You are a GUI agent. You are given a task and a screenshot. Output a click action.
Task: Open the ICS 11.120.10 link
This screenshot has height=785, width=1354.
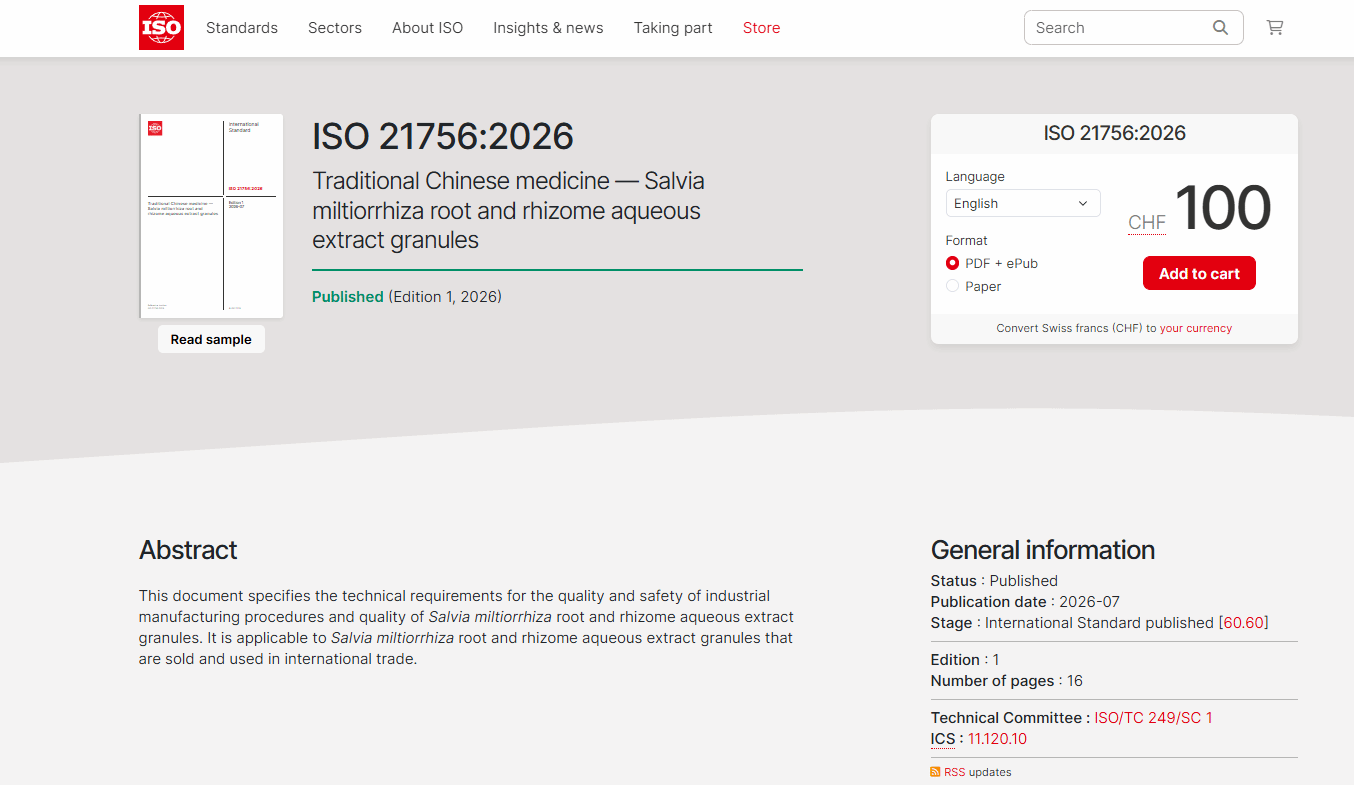coord(997,739)
